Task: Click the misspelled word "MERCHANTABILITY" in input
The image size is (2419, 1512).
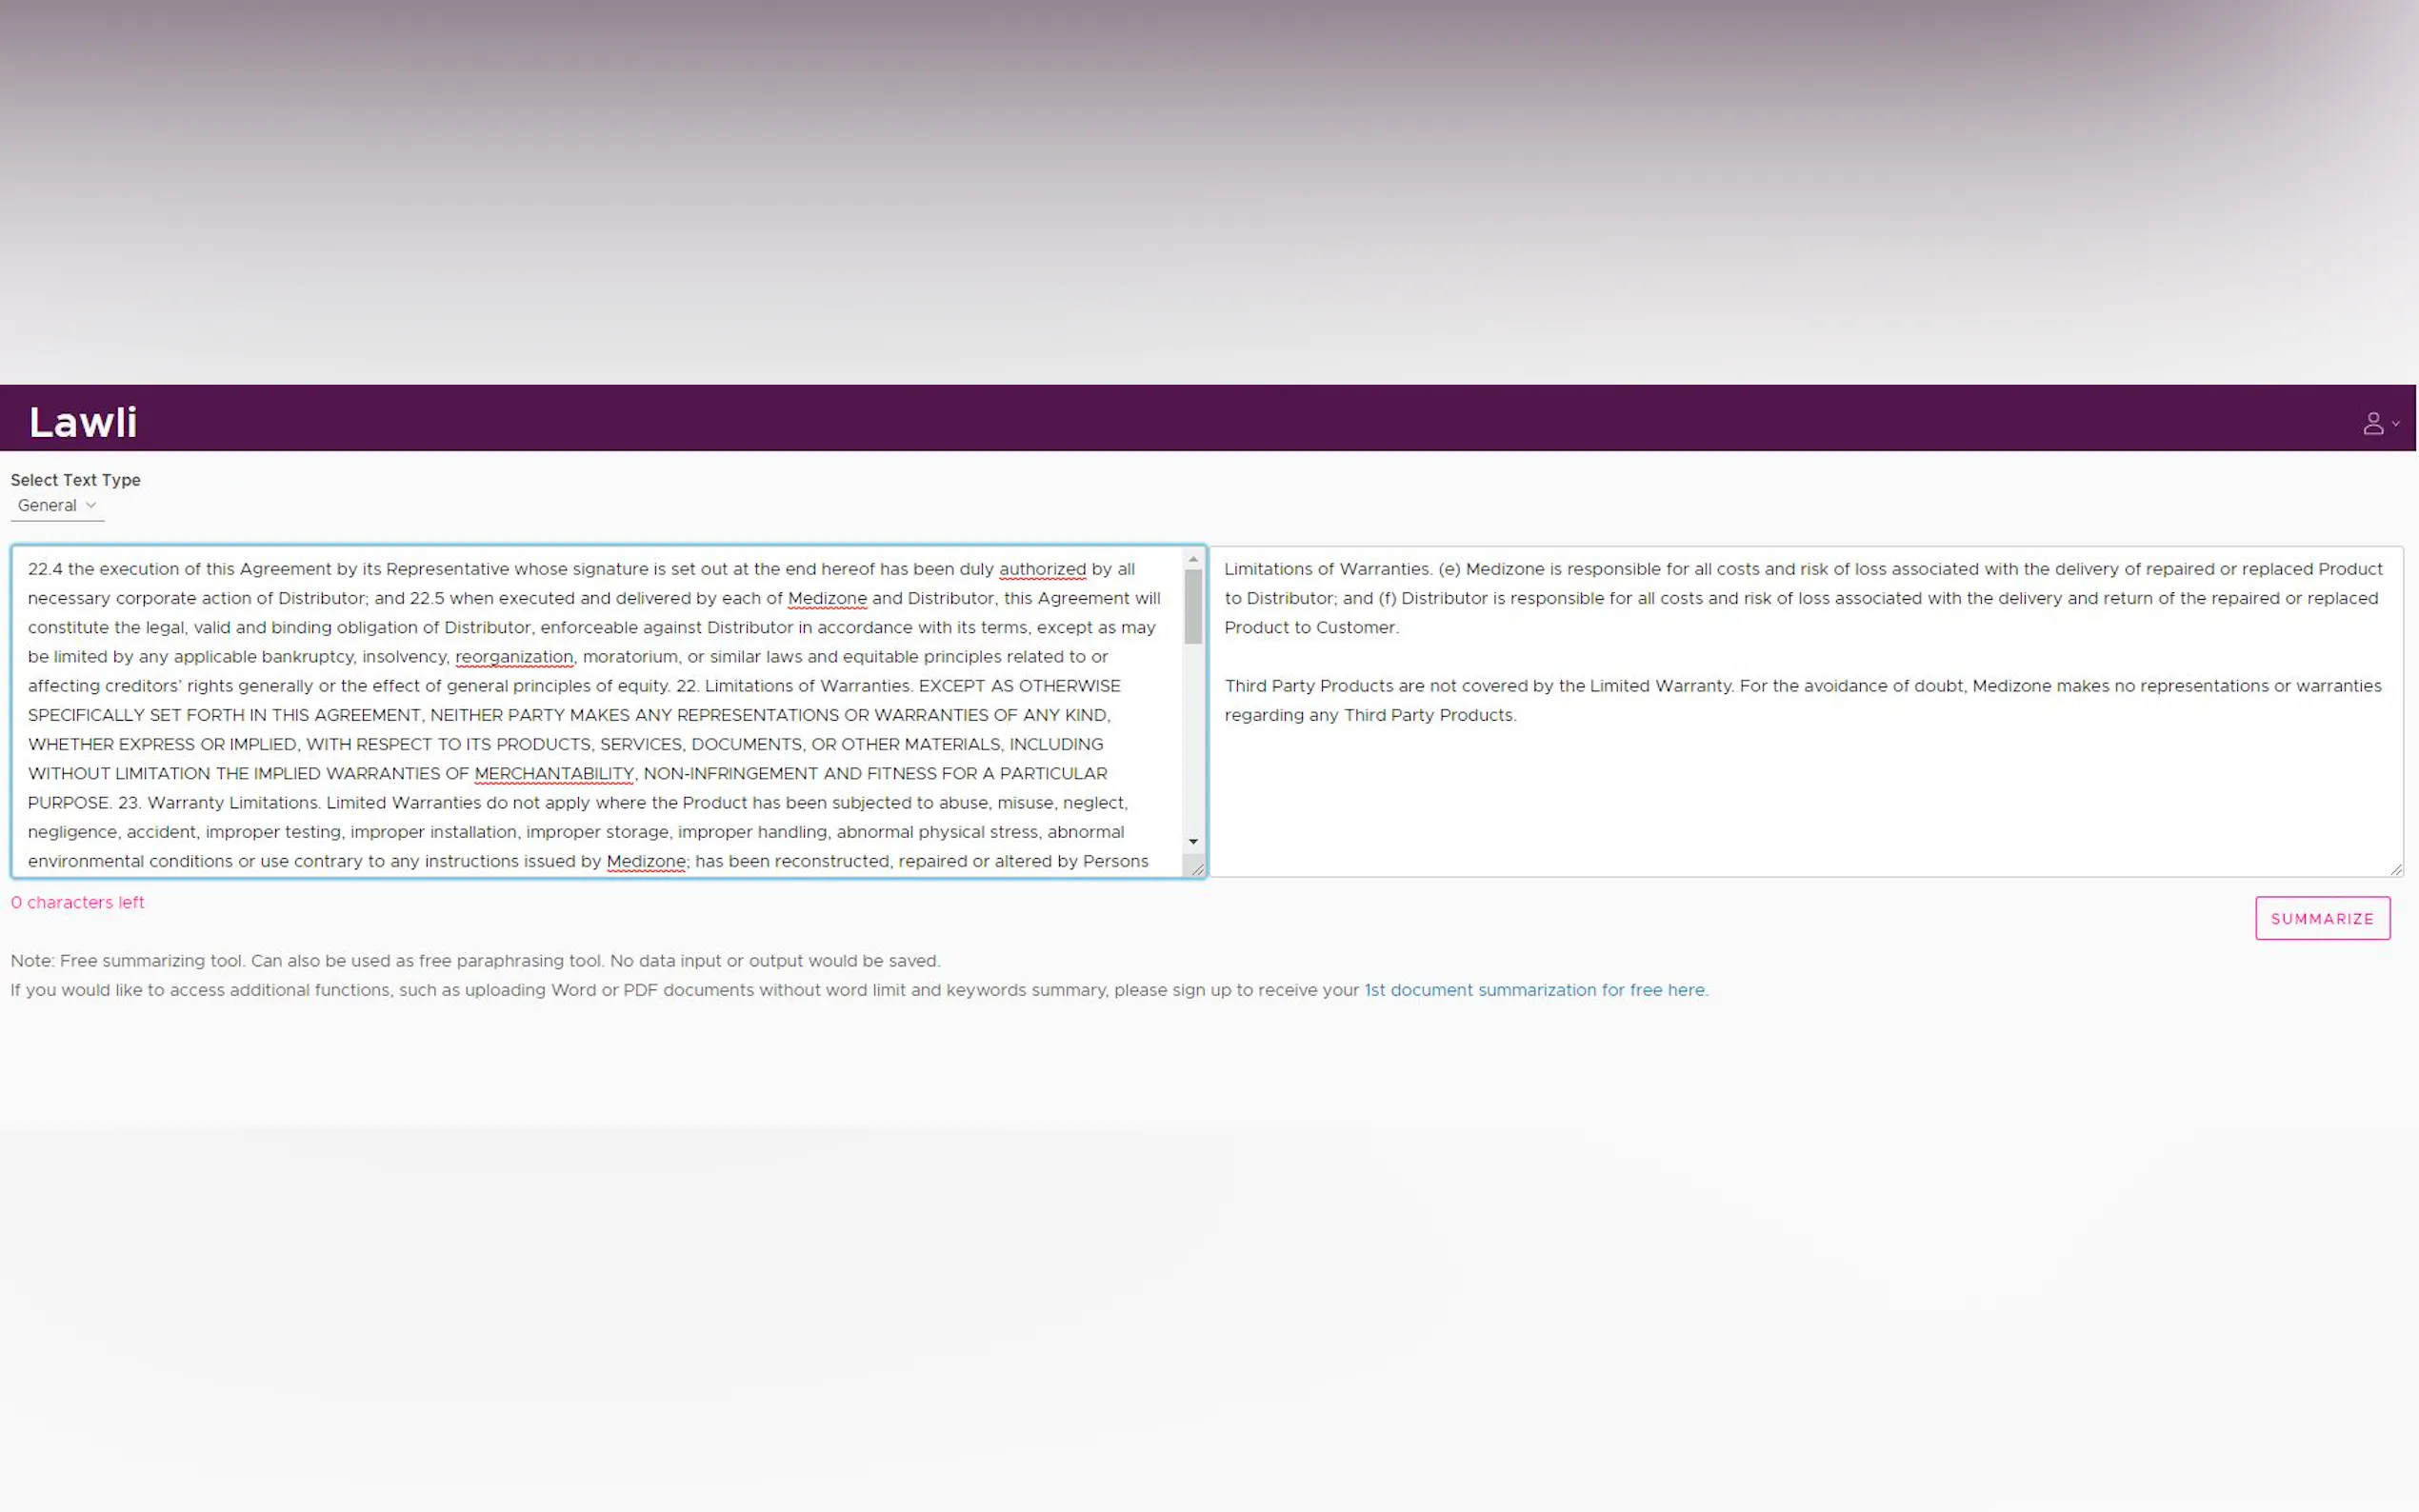Action: pyautogui.click(x=554, y=774)
